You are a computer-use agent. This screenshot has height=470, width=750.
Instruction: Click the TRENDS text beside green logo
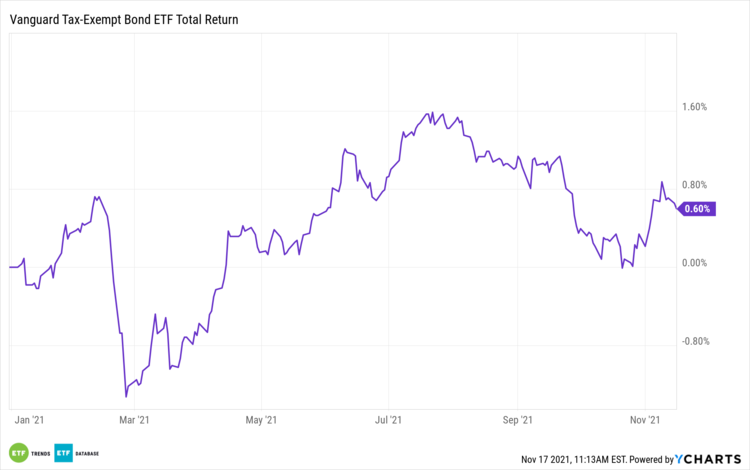click(x=39, y=452)
